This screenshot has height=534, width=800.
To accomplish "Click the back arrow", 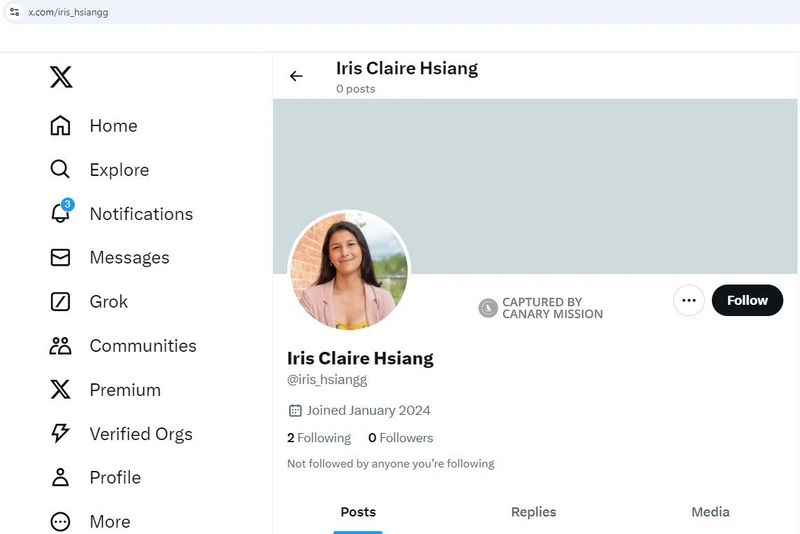I will pyautogui.click(x=296, y=76).
